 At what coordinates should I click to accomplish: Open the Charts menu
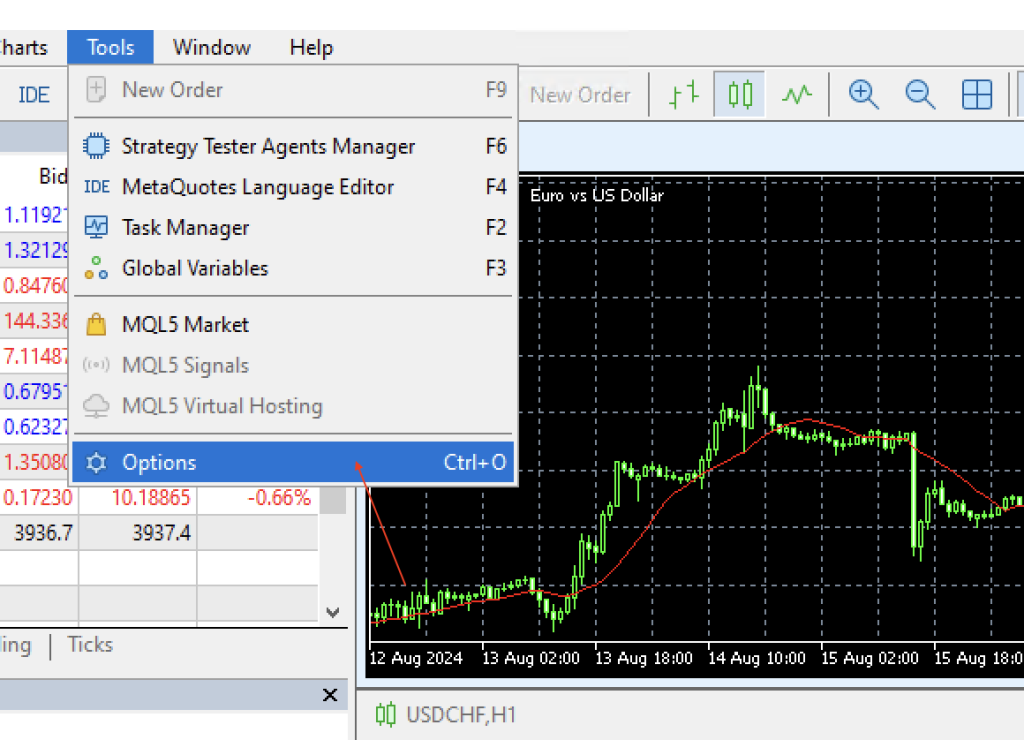[24, 47]
